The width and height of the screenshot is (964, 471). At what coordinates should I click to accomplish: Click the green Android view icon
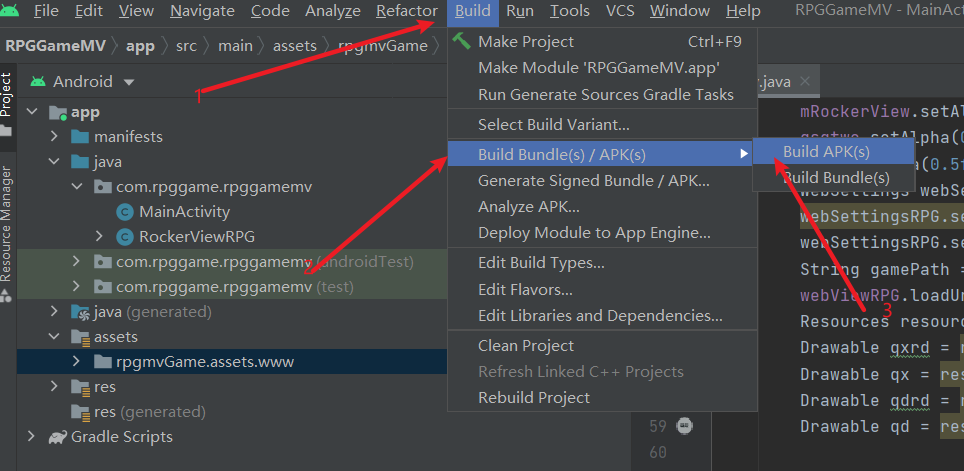[x=38, y=81]
